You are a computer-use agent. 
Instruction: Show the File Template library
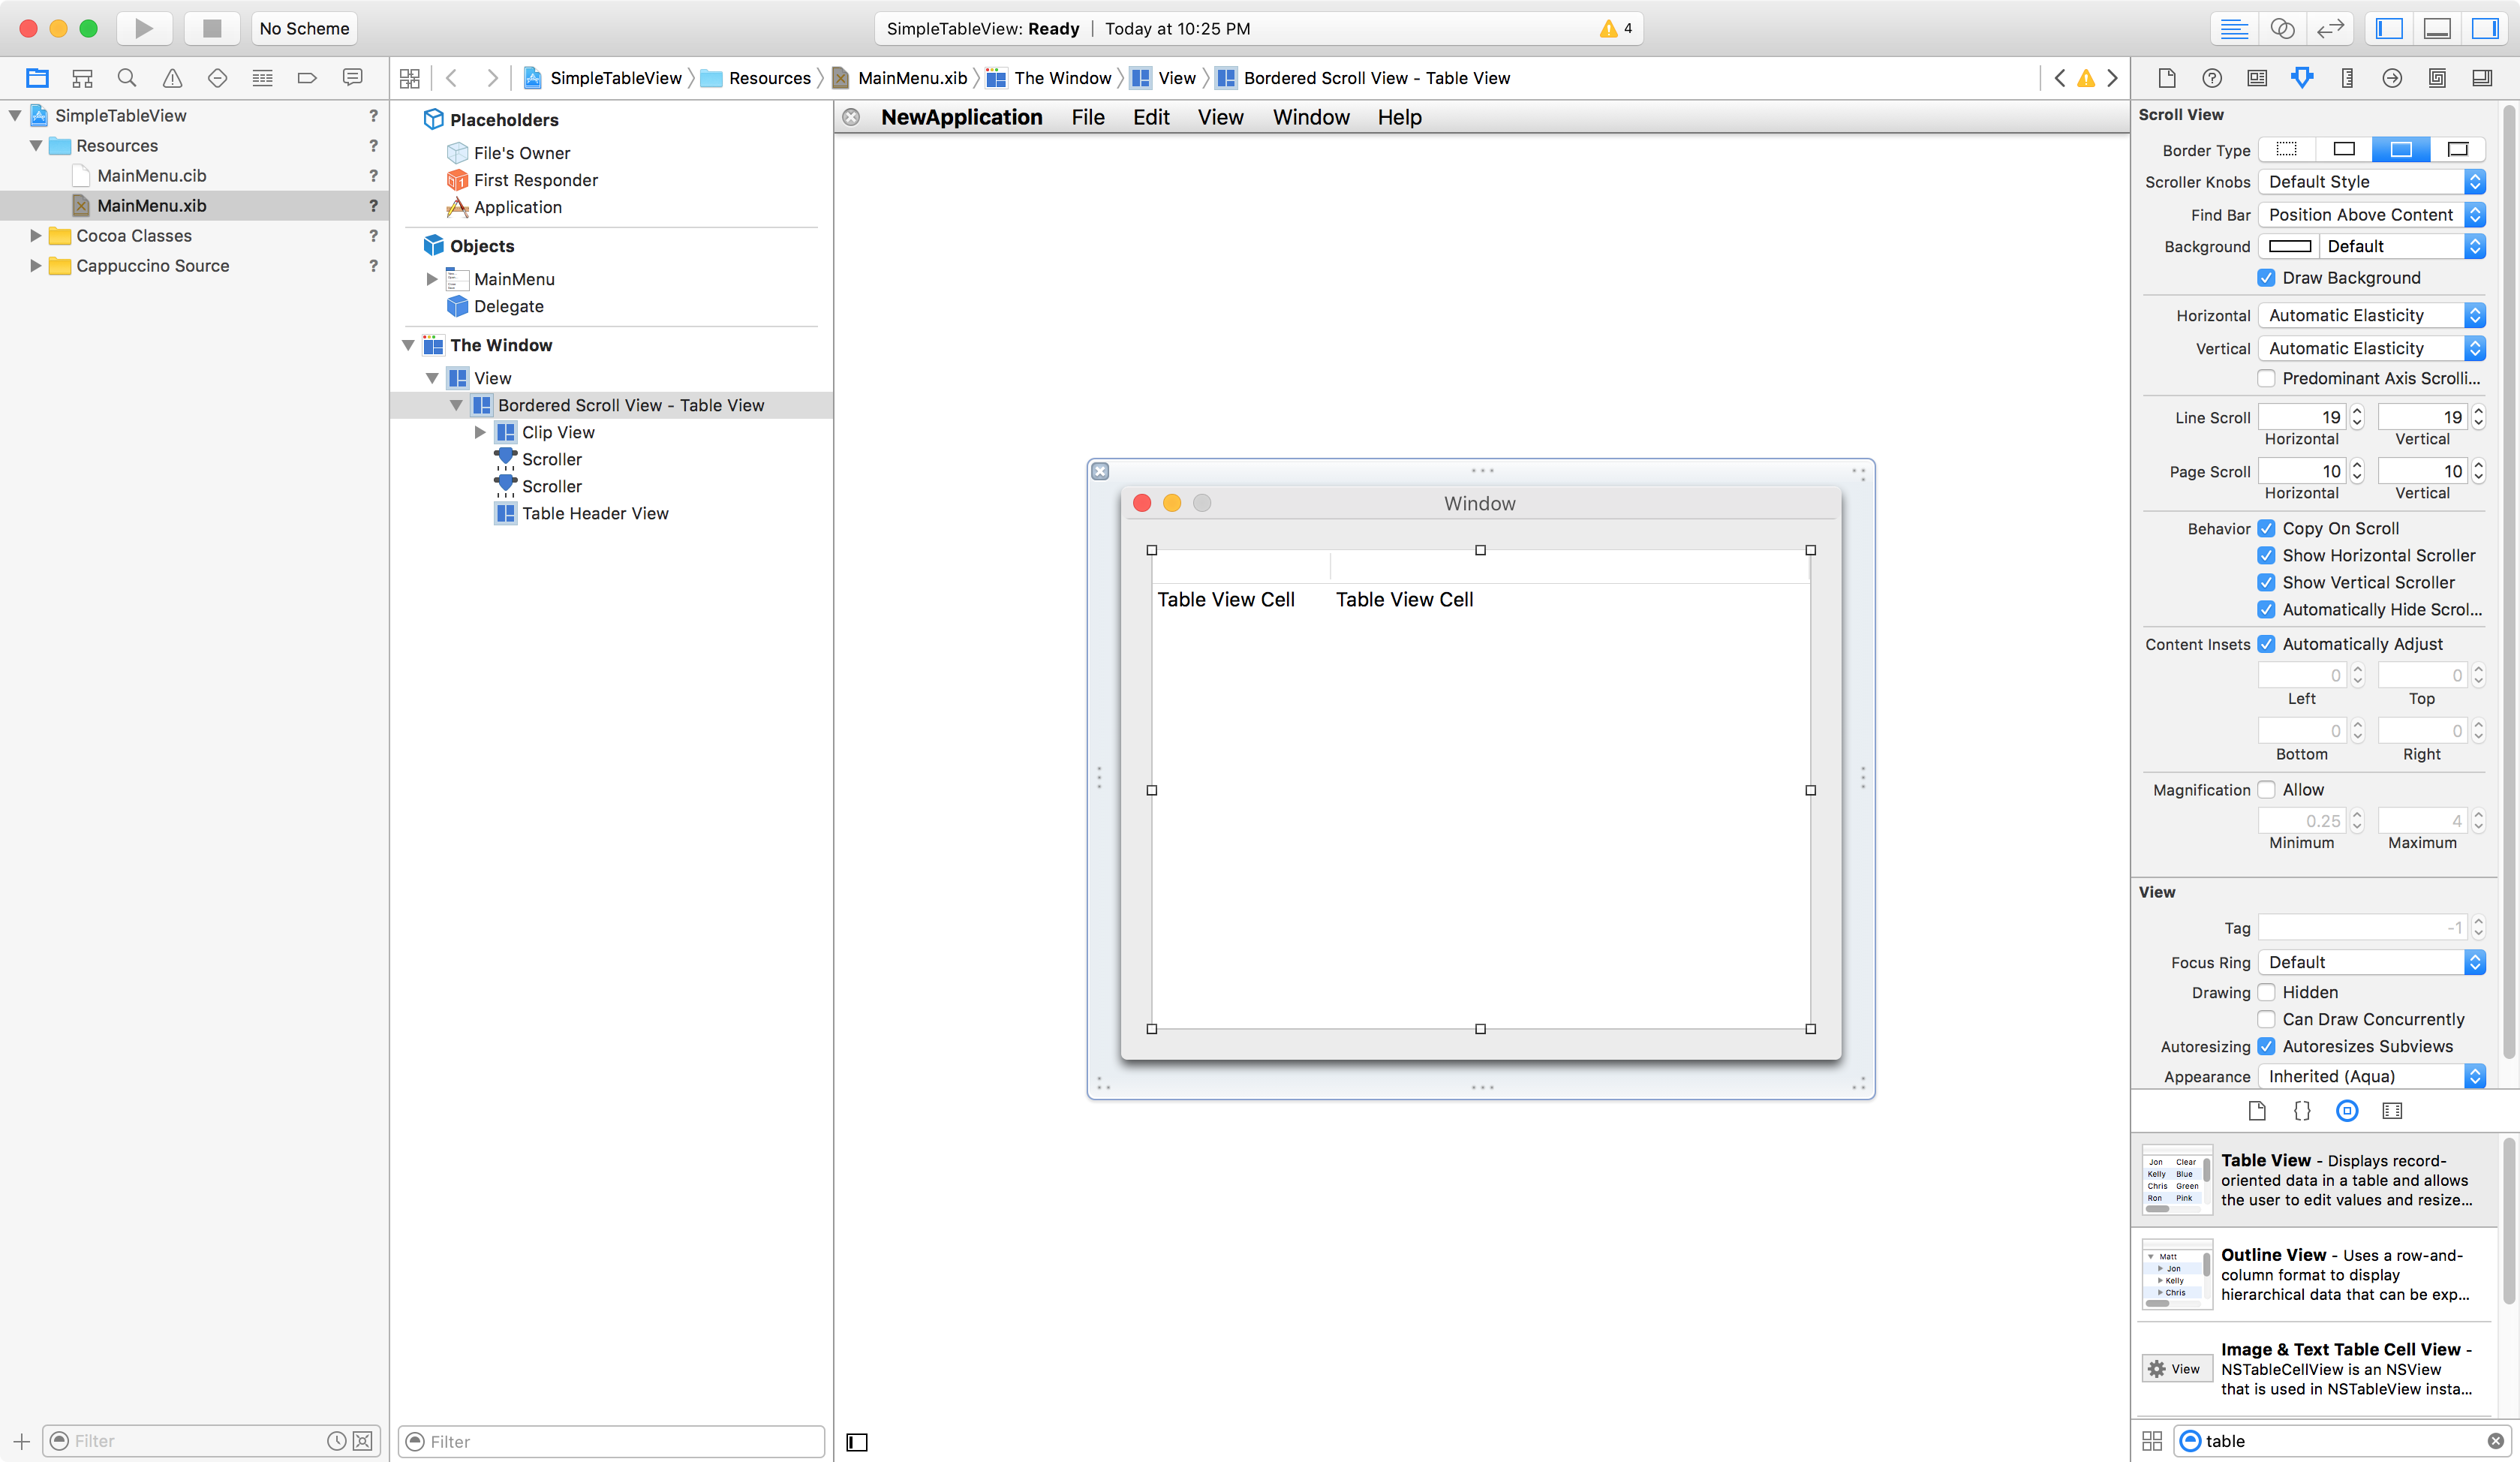[2257, 1111]
